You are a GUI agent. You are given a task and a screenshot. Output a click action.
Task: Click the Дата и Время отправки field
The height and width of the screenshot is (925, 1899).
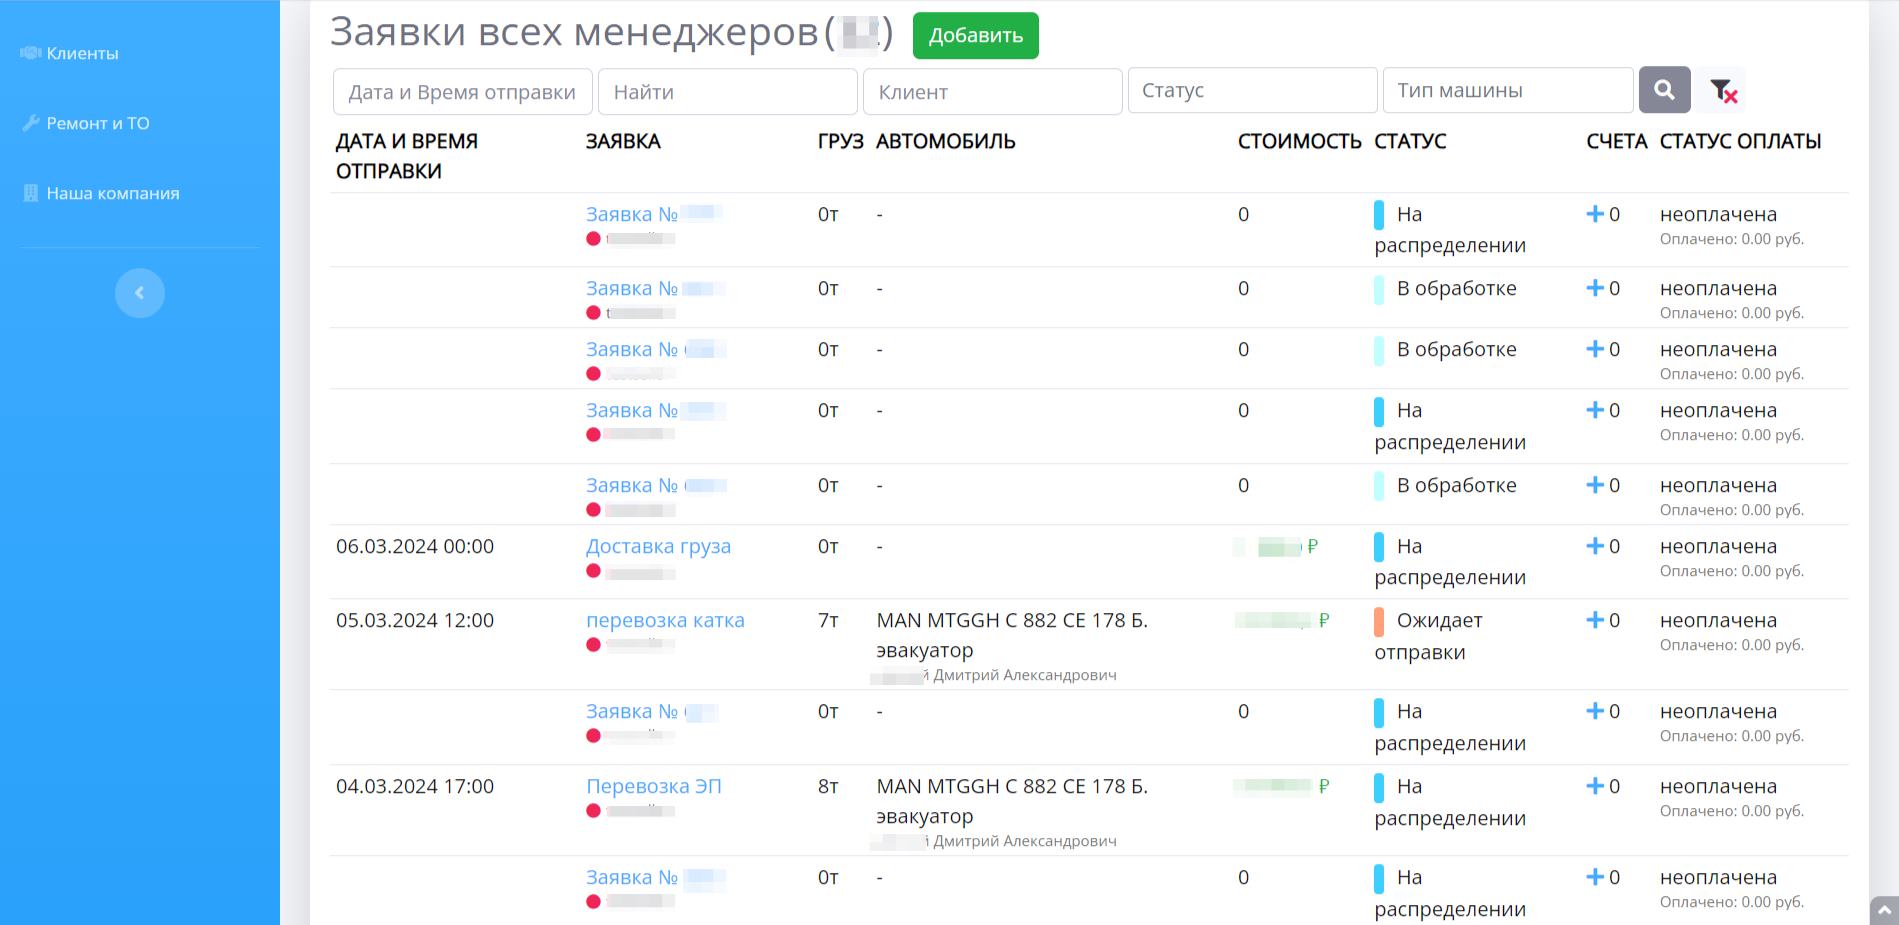click(462, 92)
